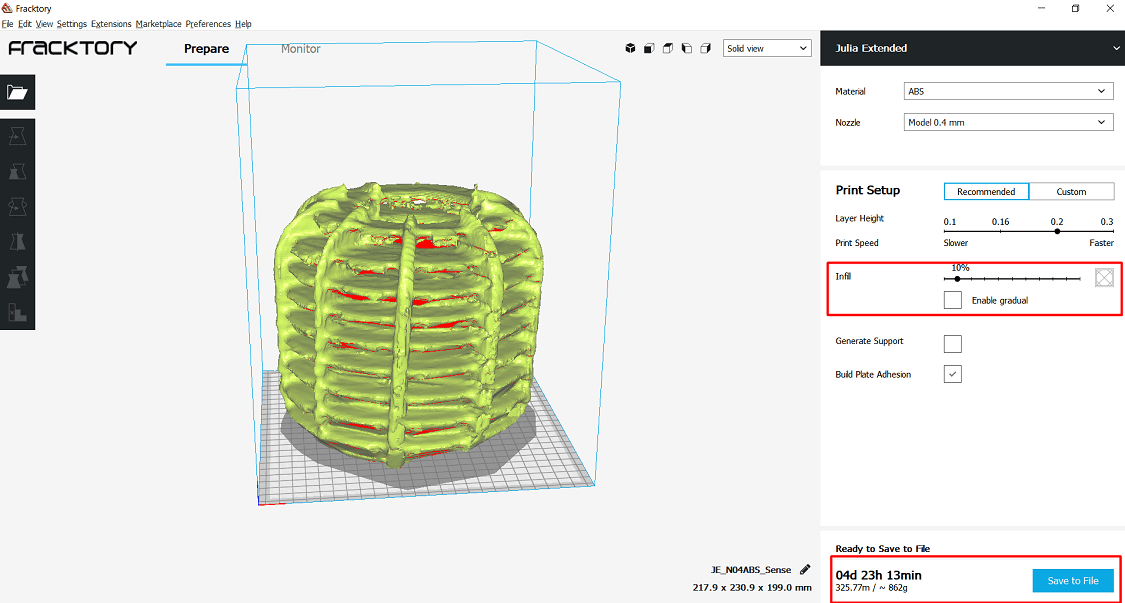Open file with the folder icon
The width and height of the screenshot is (1125, 603).
17,92
